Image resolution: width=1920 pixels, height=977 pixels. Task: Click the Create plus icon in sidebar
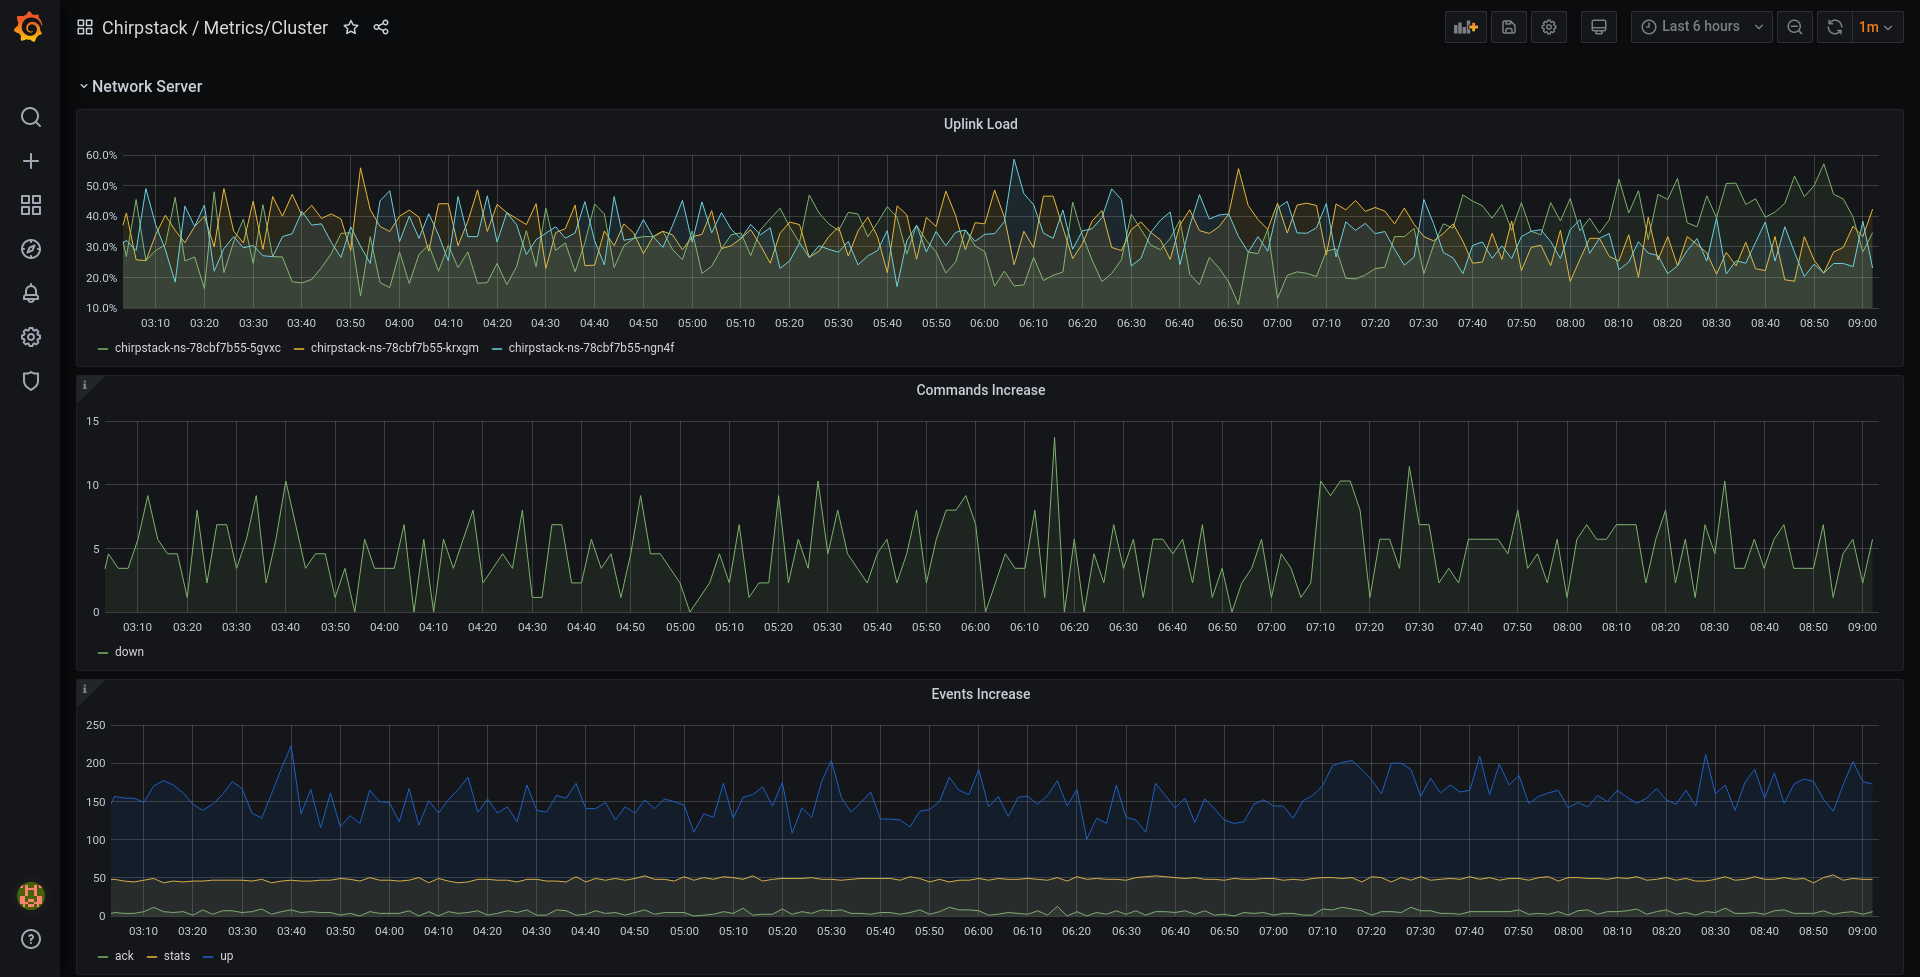pyautogui.click(x=31, y=161)
